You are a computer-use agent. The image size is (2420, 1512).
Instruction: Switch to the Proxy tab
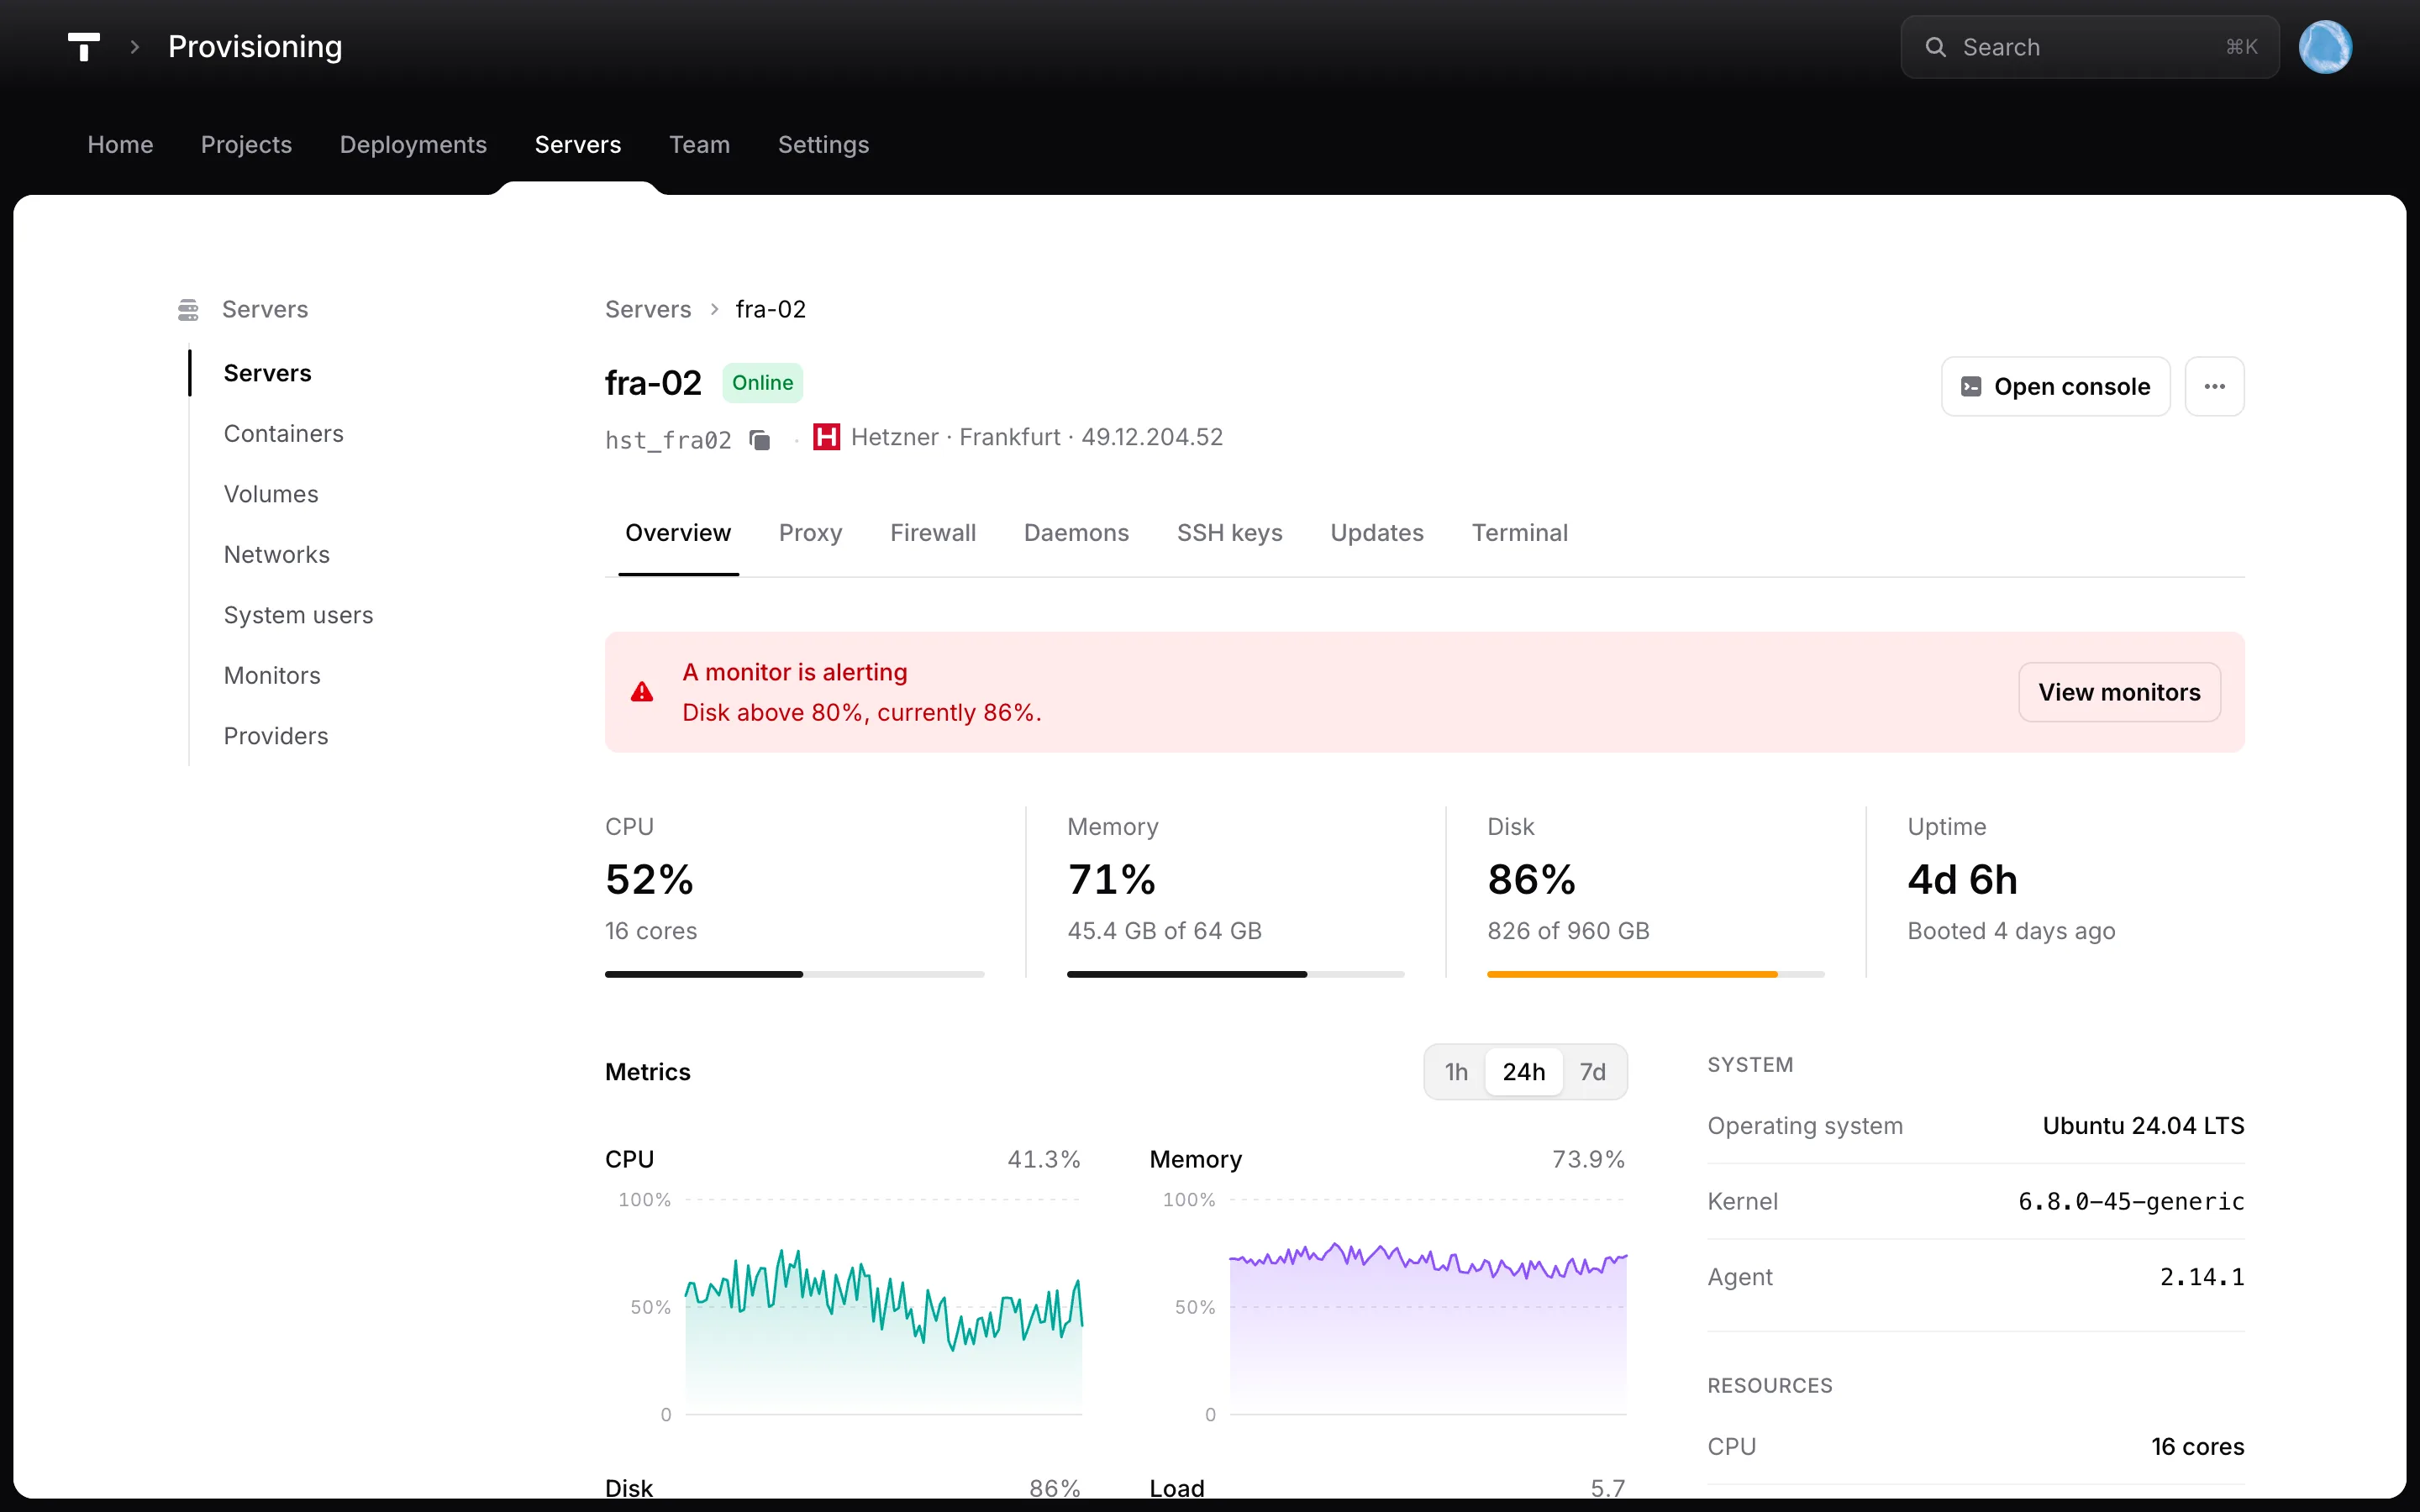click(810, 533)
